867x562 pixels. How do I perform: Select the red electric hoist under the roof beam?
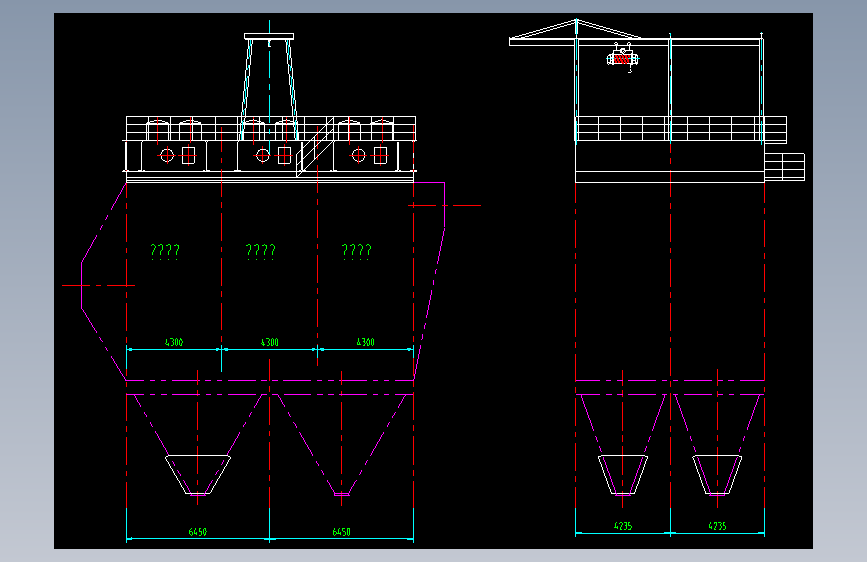623,58
